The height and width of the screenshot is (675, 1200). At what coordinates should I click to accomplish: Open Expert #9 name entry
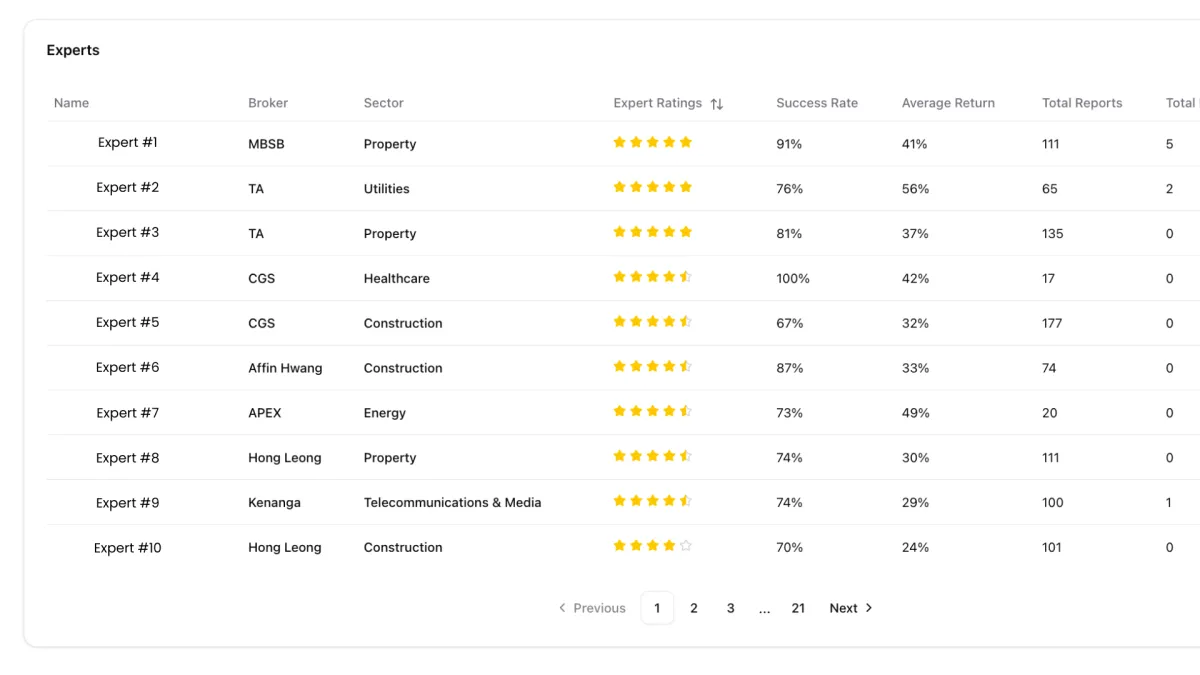[x=128, y=502]
